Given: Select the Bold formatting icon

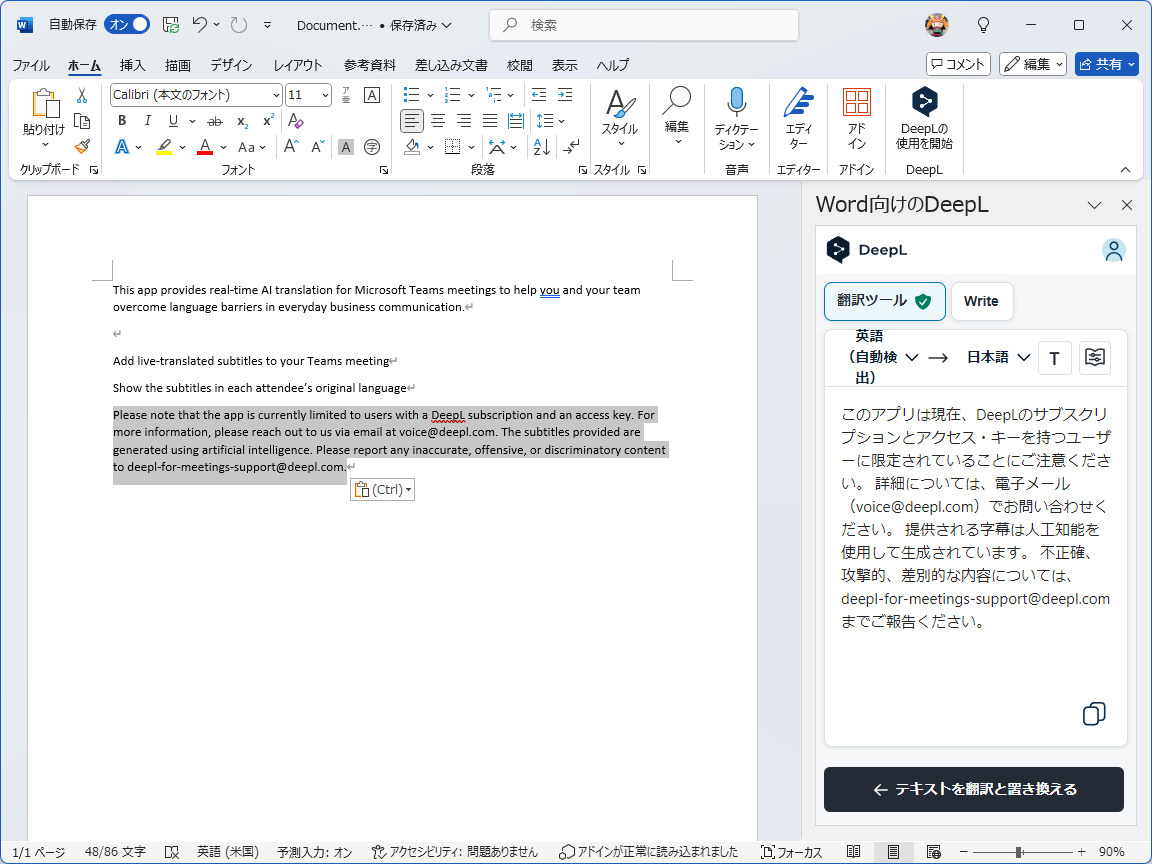Looking at the screenshot, I should coord(121,120).
